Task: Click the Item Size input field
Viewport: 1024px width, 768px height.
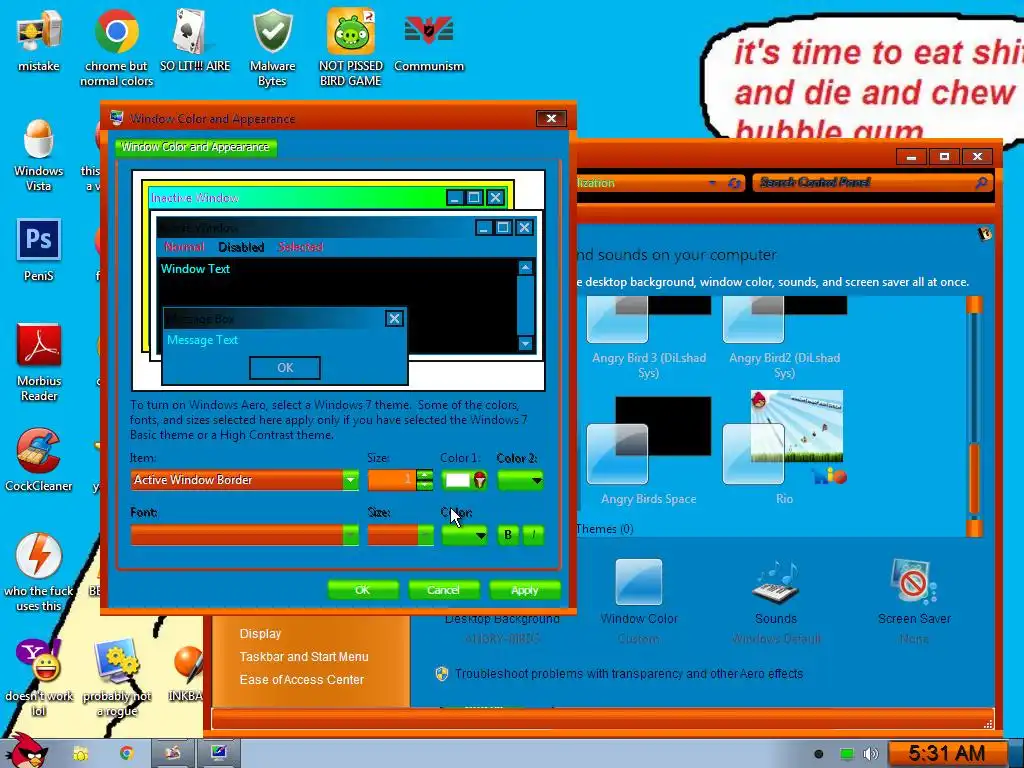Action: [x=392, y=480]
